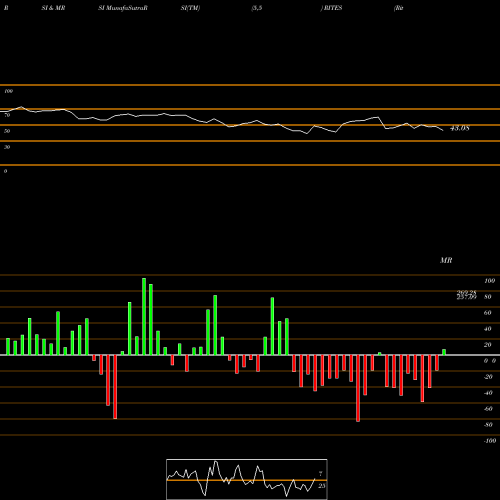This screenshot has width=500, height=500.
Task: Click the MR panel title label
Action: coord(446,260)
